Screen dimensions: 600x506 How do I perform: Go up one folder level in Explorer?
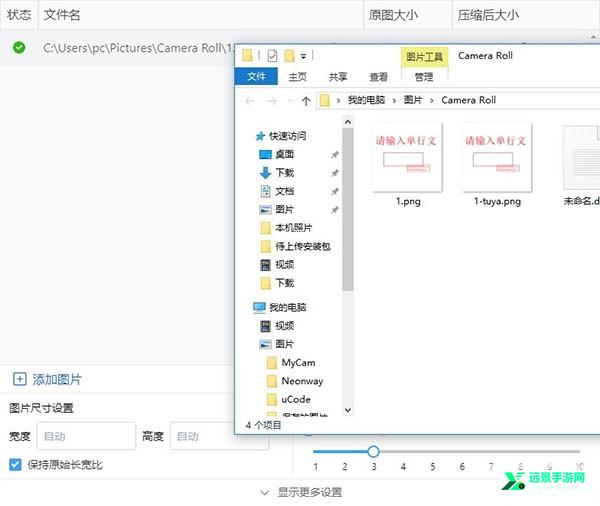(306, 101)
